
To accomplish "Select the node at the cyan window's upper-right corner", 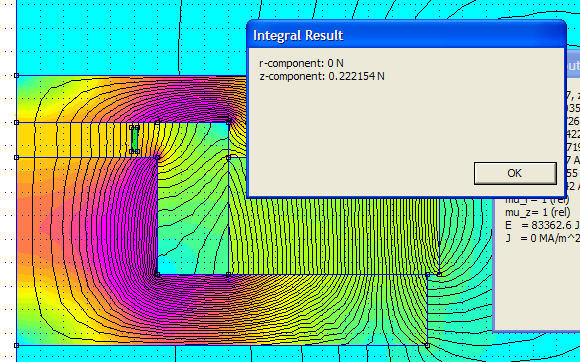I will click(x=228, y=121).
